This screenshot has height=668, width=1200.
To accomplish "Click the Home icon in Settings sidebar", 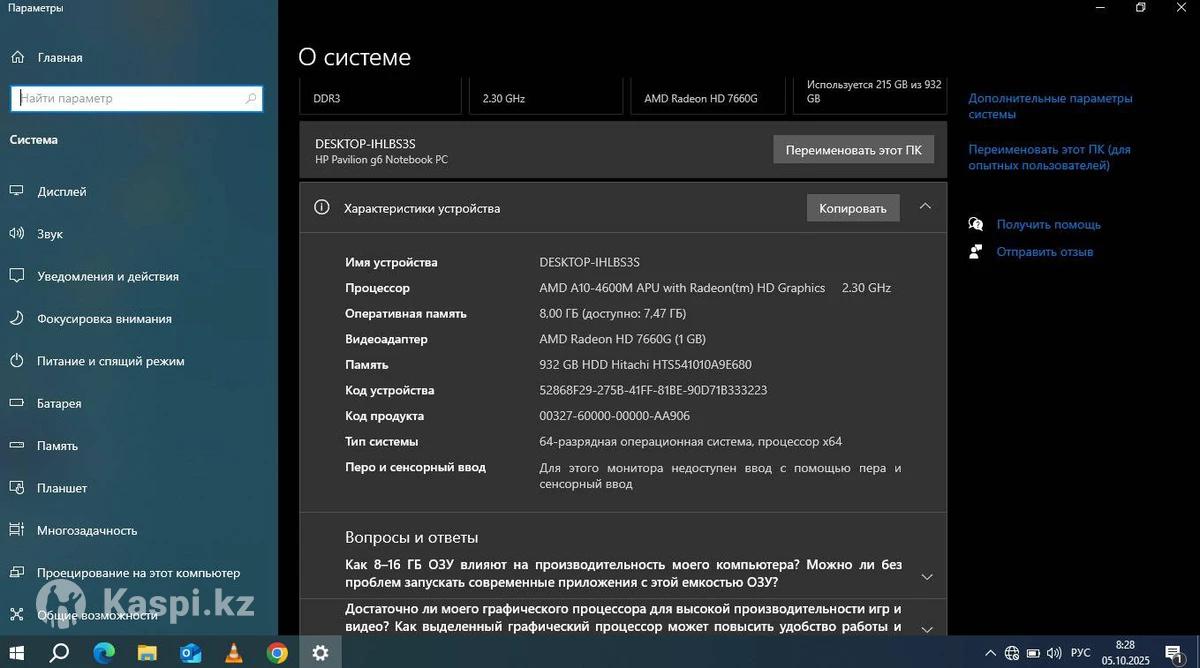I will coord(17,58).
